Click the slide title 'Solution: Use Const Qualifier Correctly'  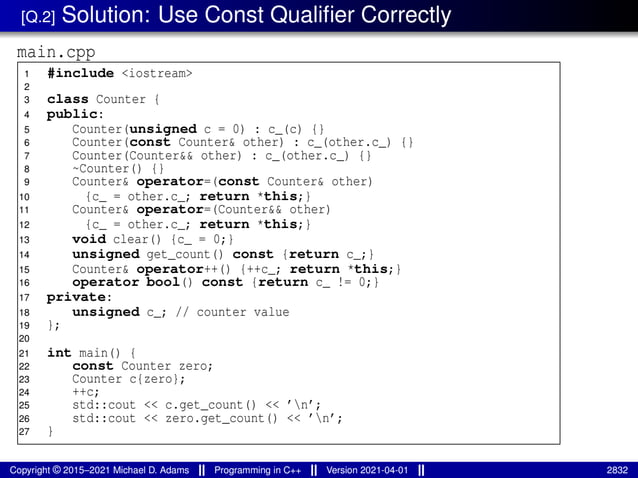click(x=256, y=15)
